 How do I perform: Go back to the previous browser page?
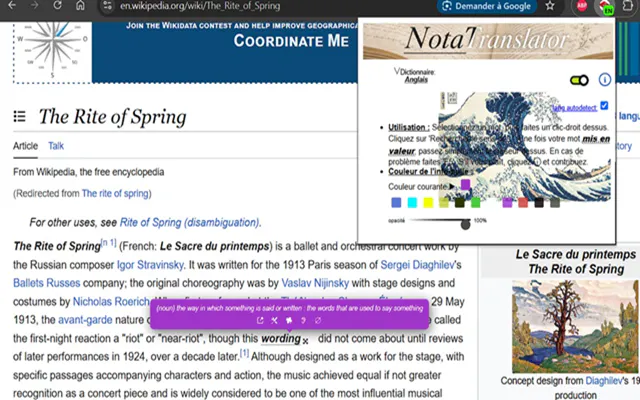(12, 5)
